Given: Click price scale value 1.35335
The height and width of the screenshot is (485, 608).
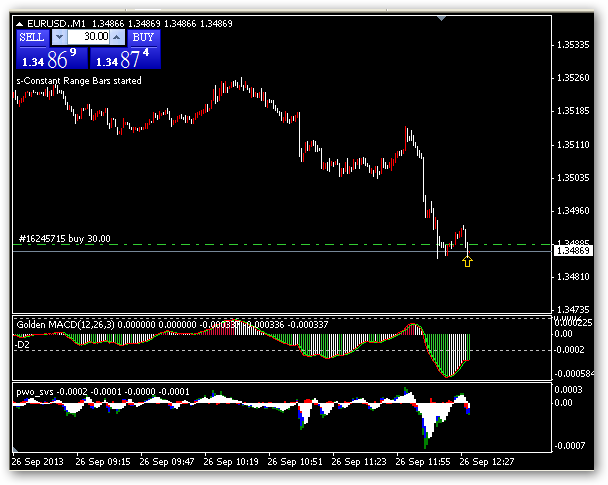Looking at the screenshot, I should [x=573, y=45].
